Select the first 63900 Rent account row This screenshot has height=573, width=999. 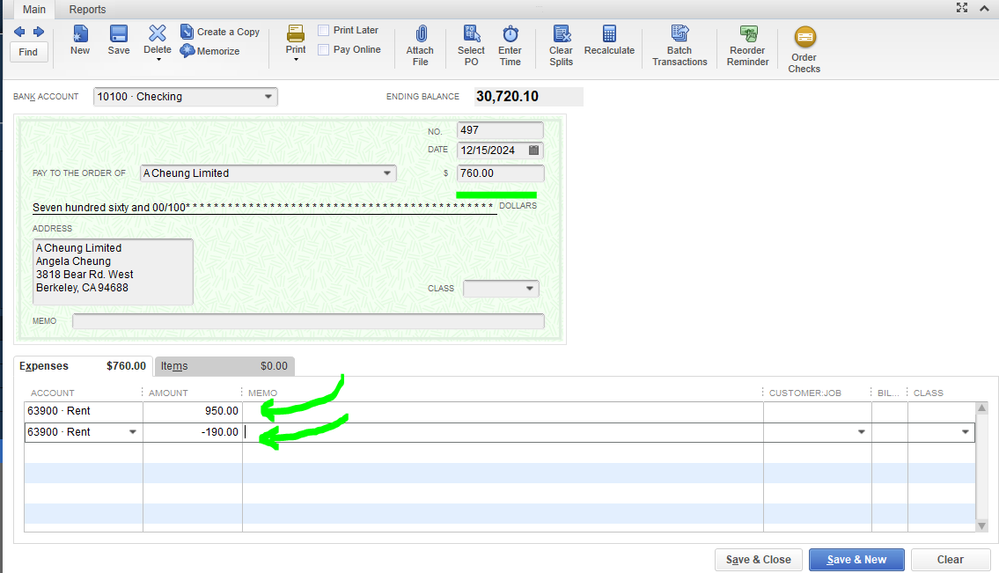tap(83, 411)
